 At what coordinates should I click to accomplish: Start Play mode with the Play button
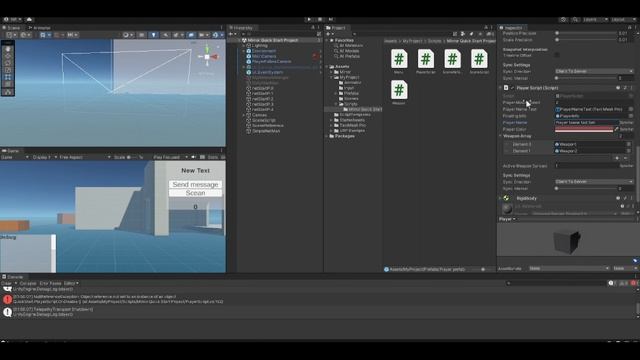(x=309, y=19)
